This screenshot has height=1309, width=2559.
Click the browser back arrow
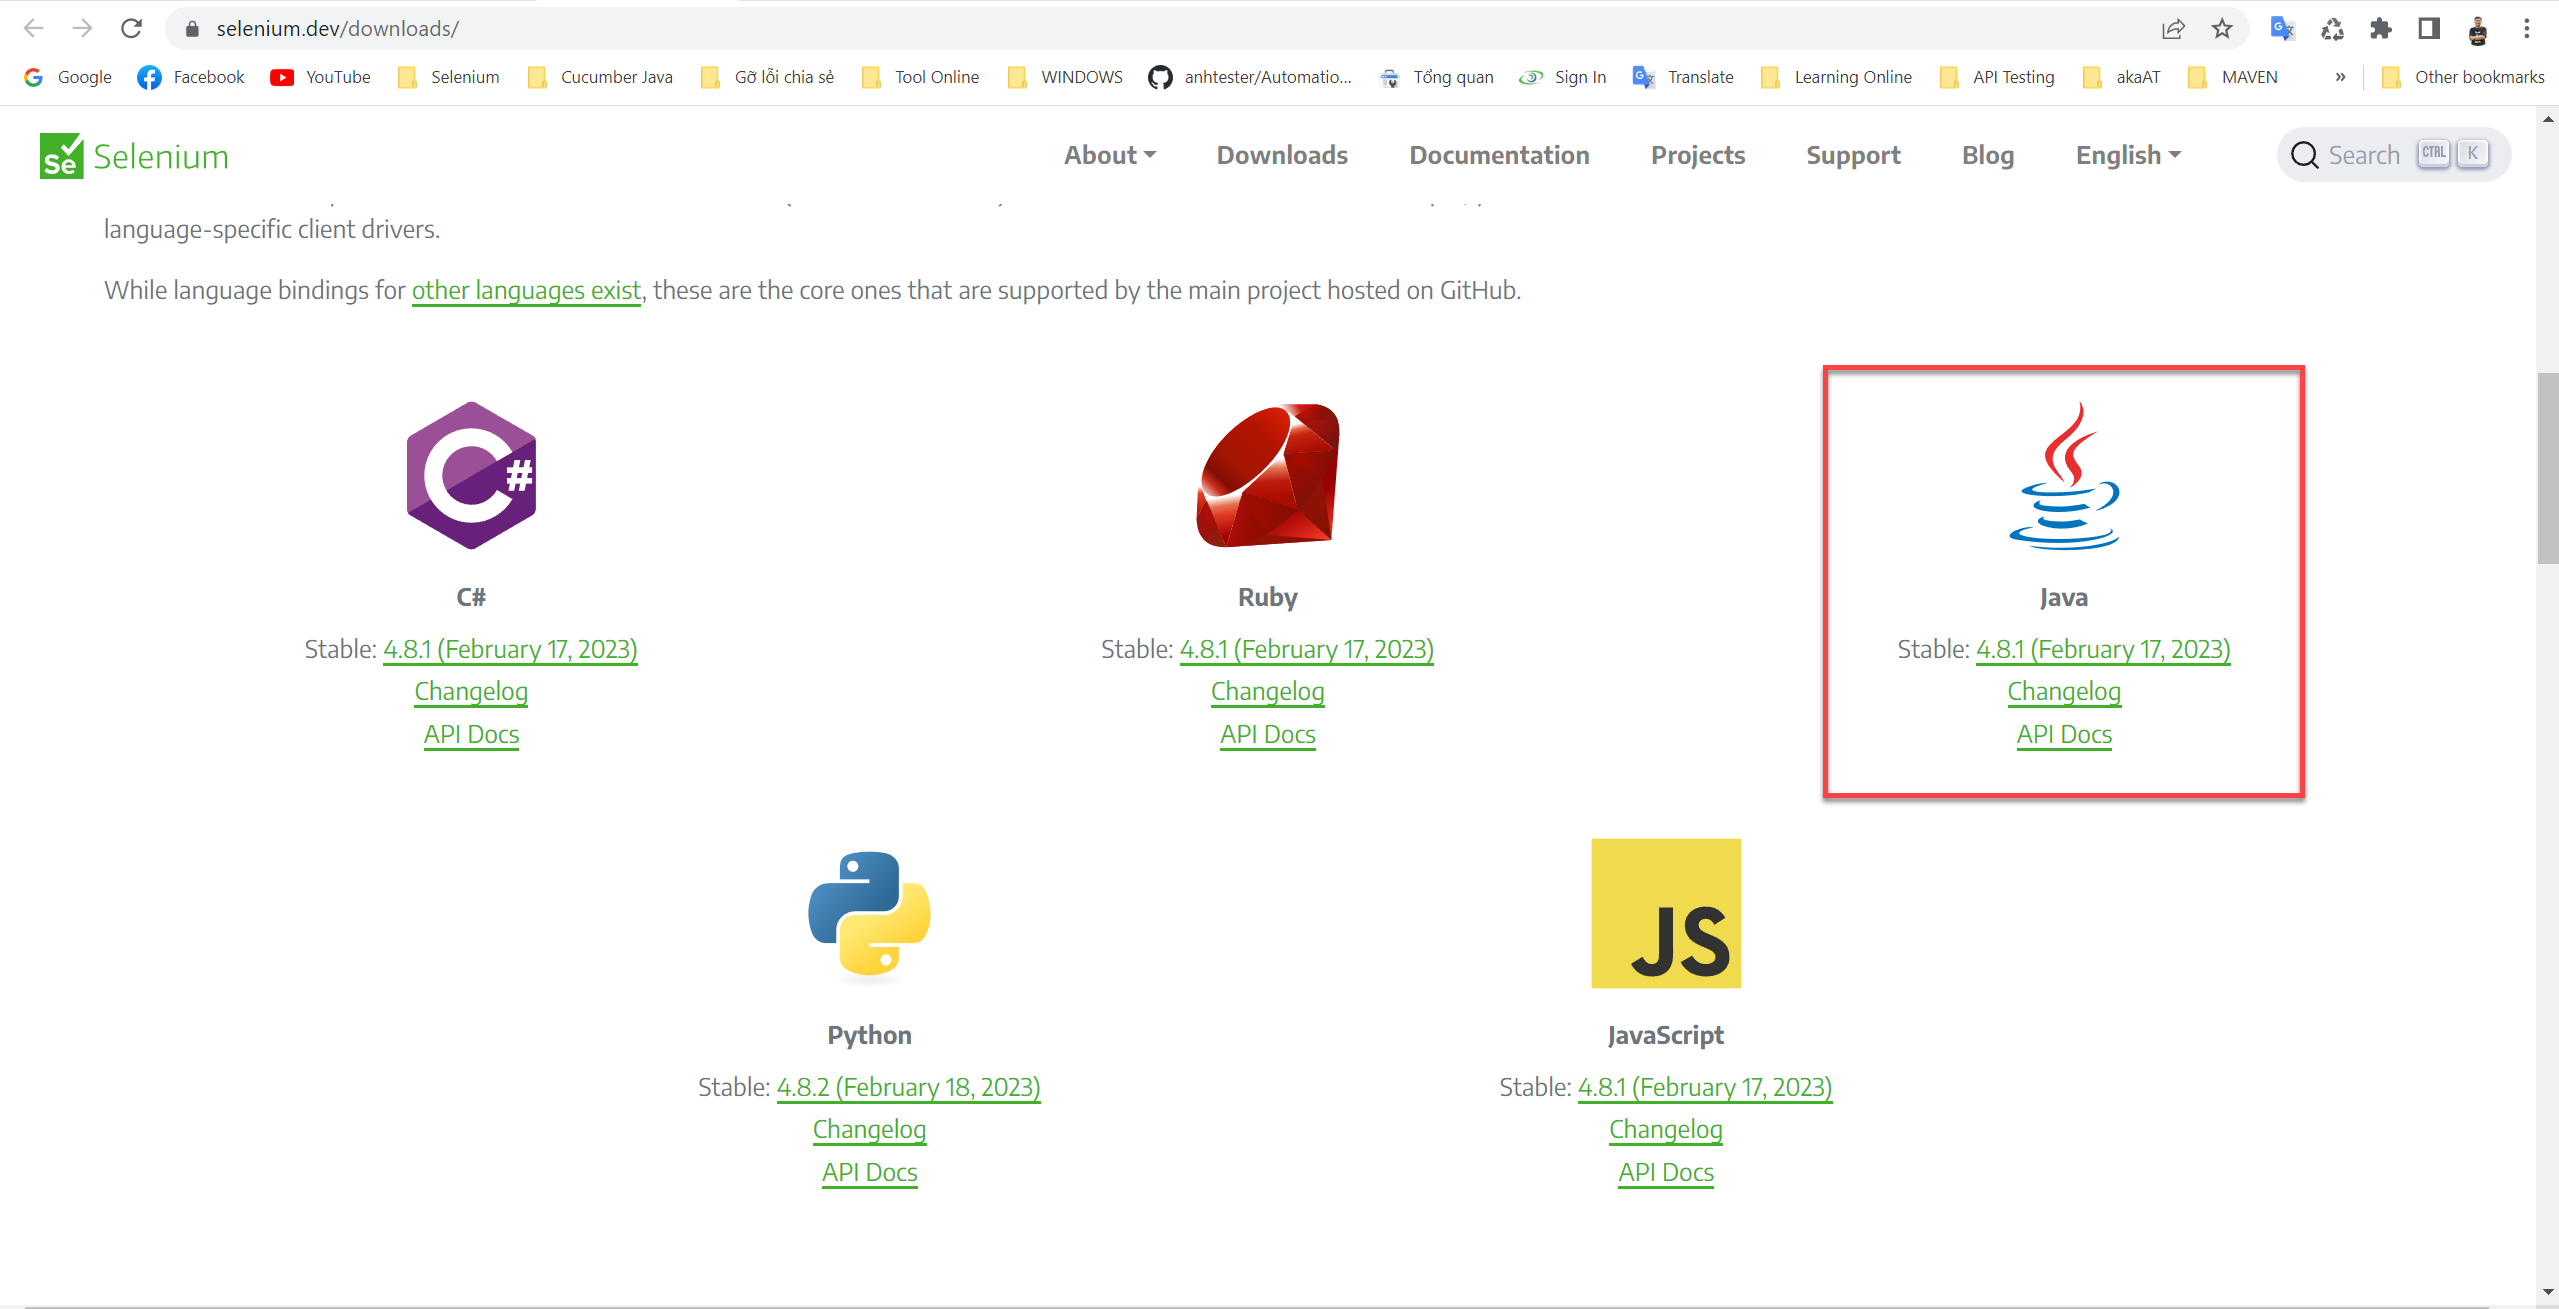tap(33, 28)
